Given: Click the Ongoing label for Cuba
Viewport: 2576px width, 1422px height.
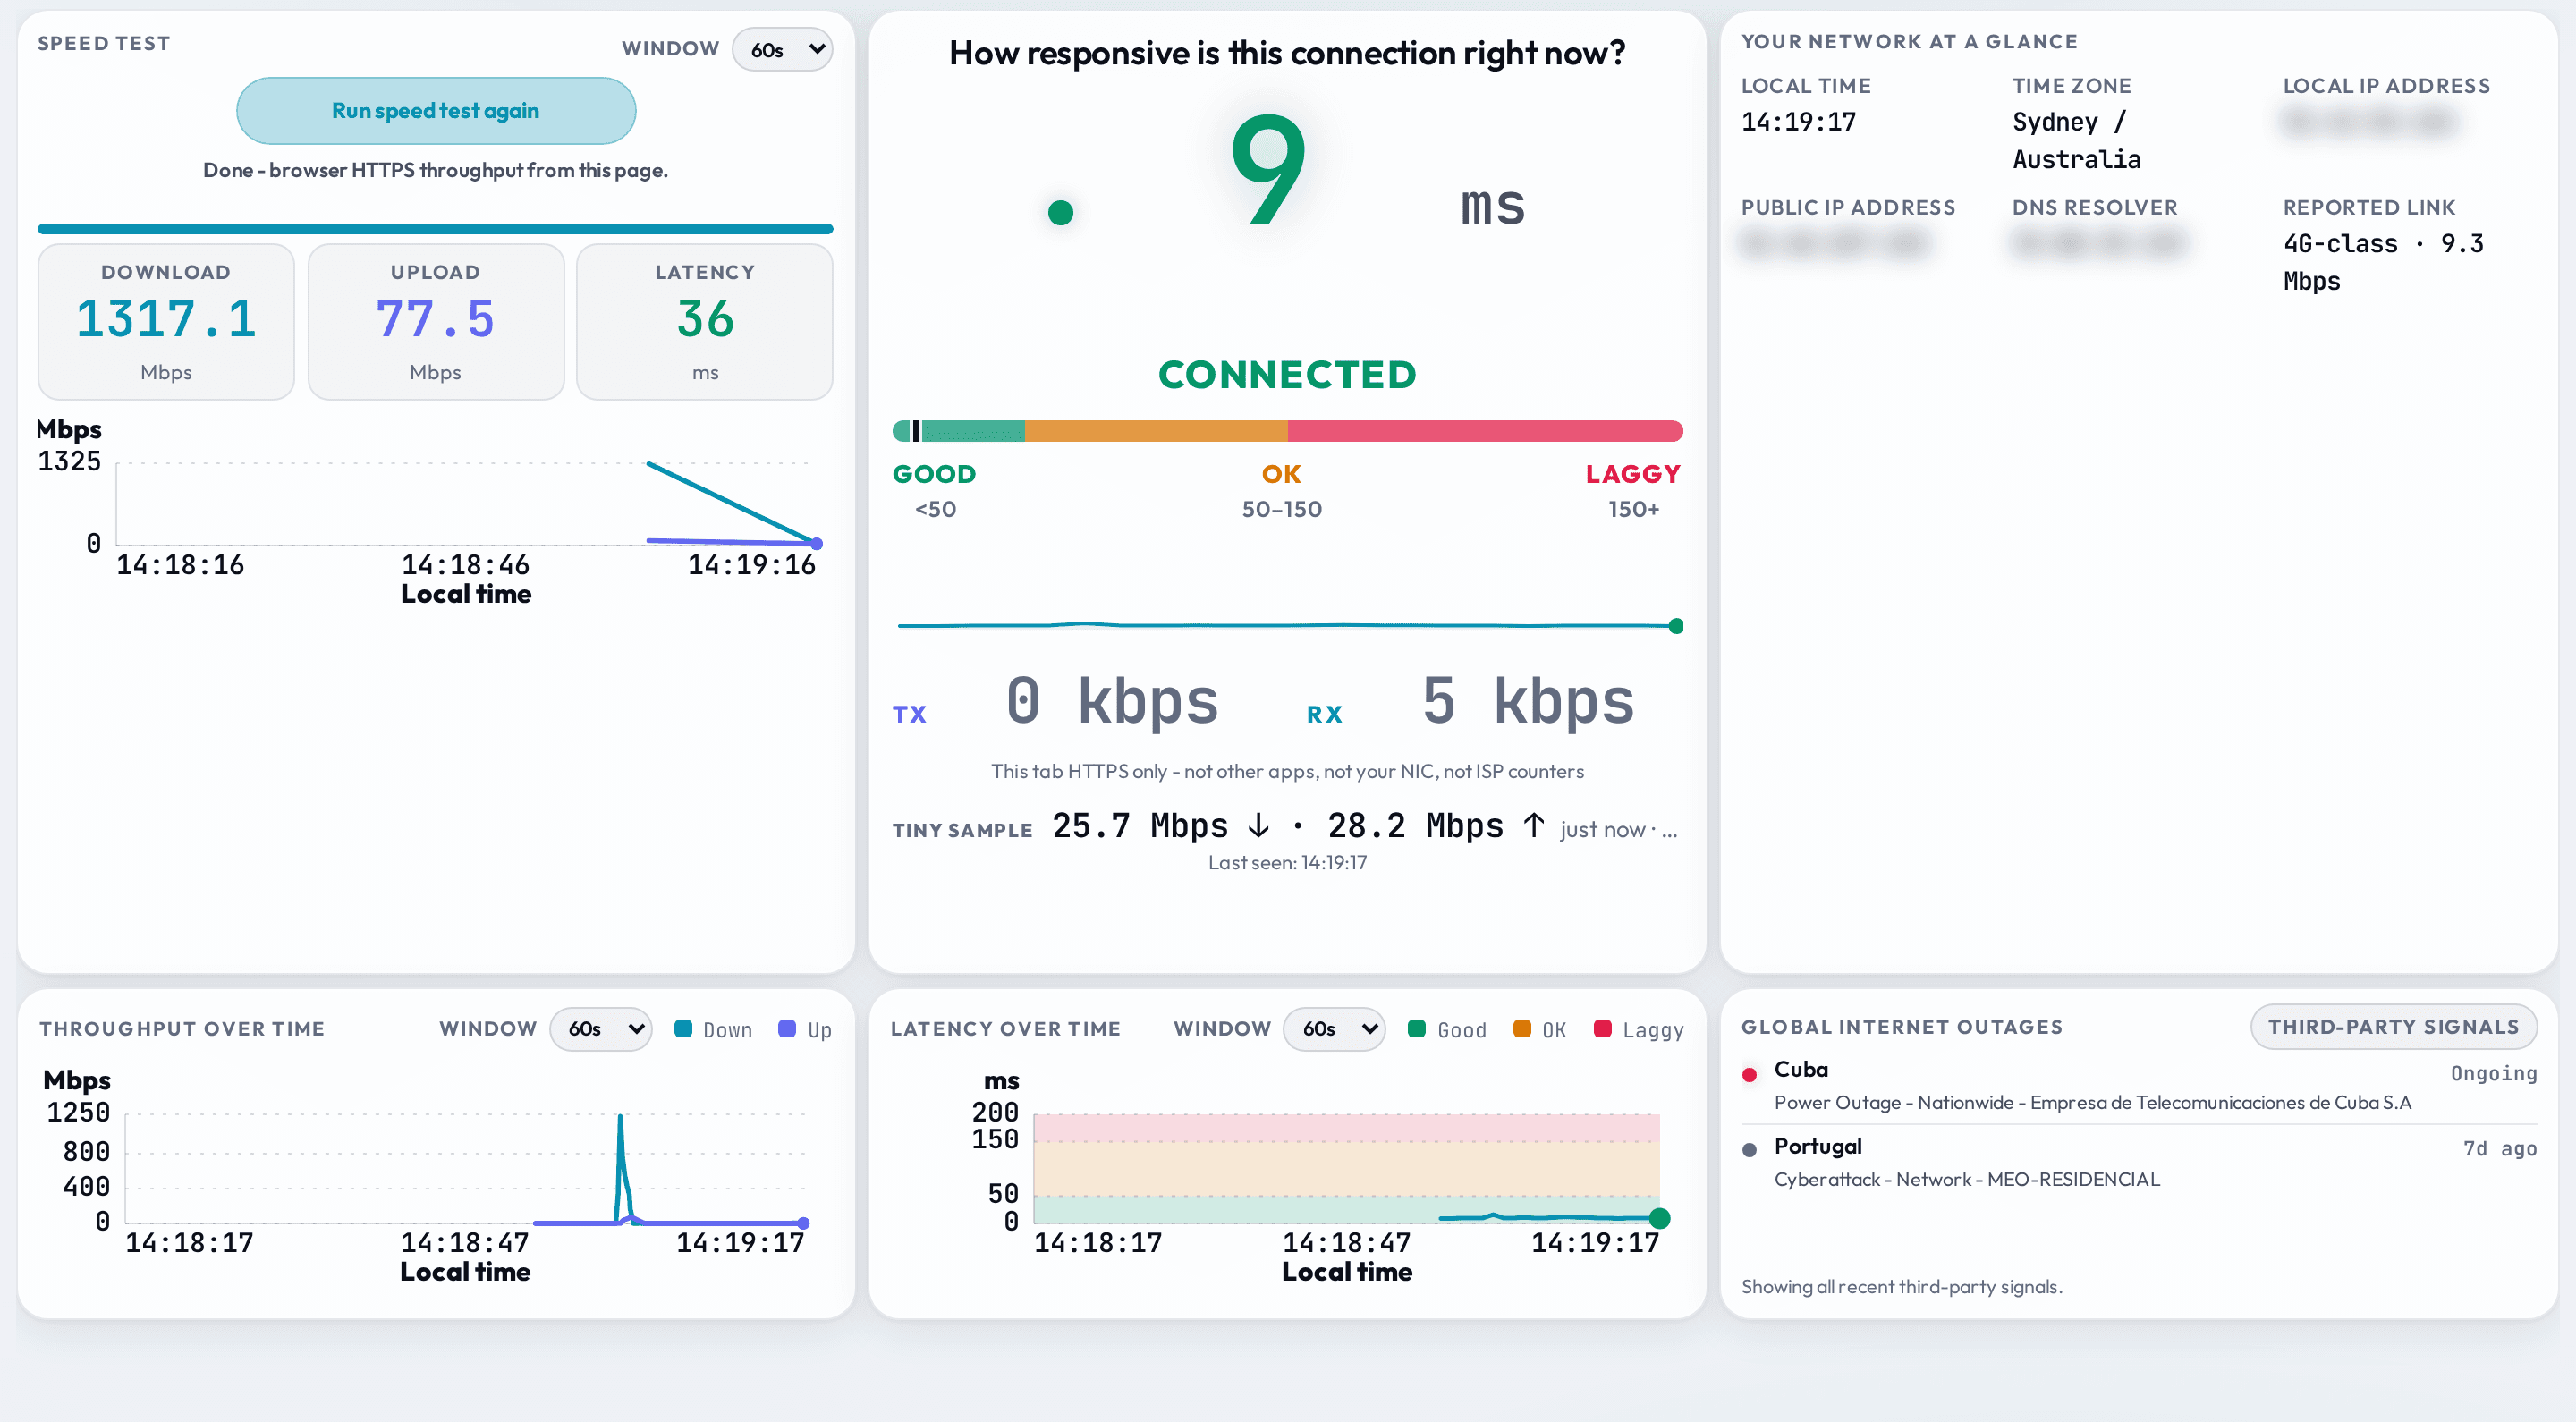Looking at the screenshot, I should (x=2493, y=1073).
